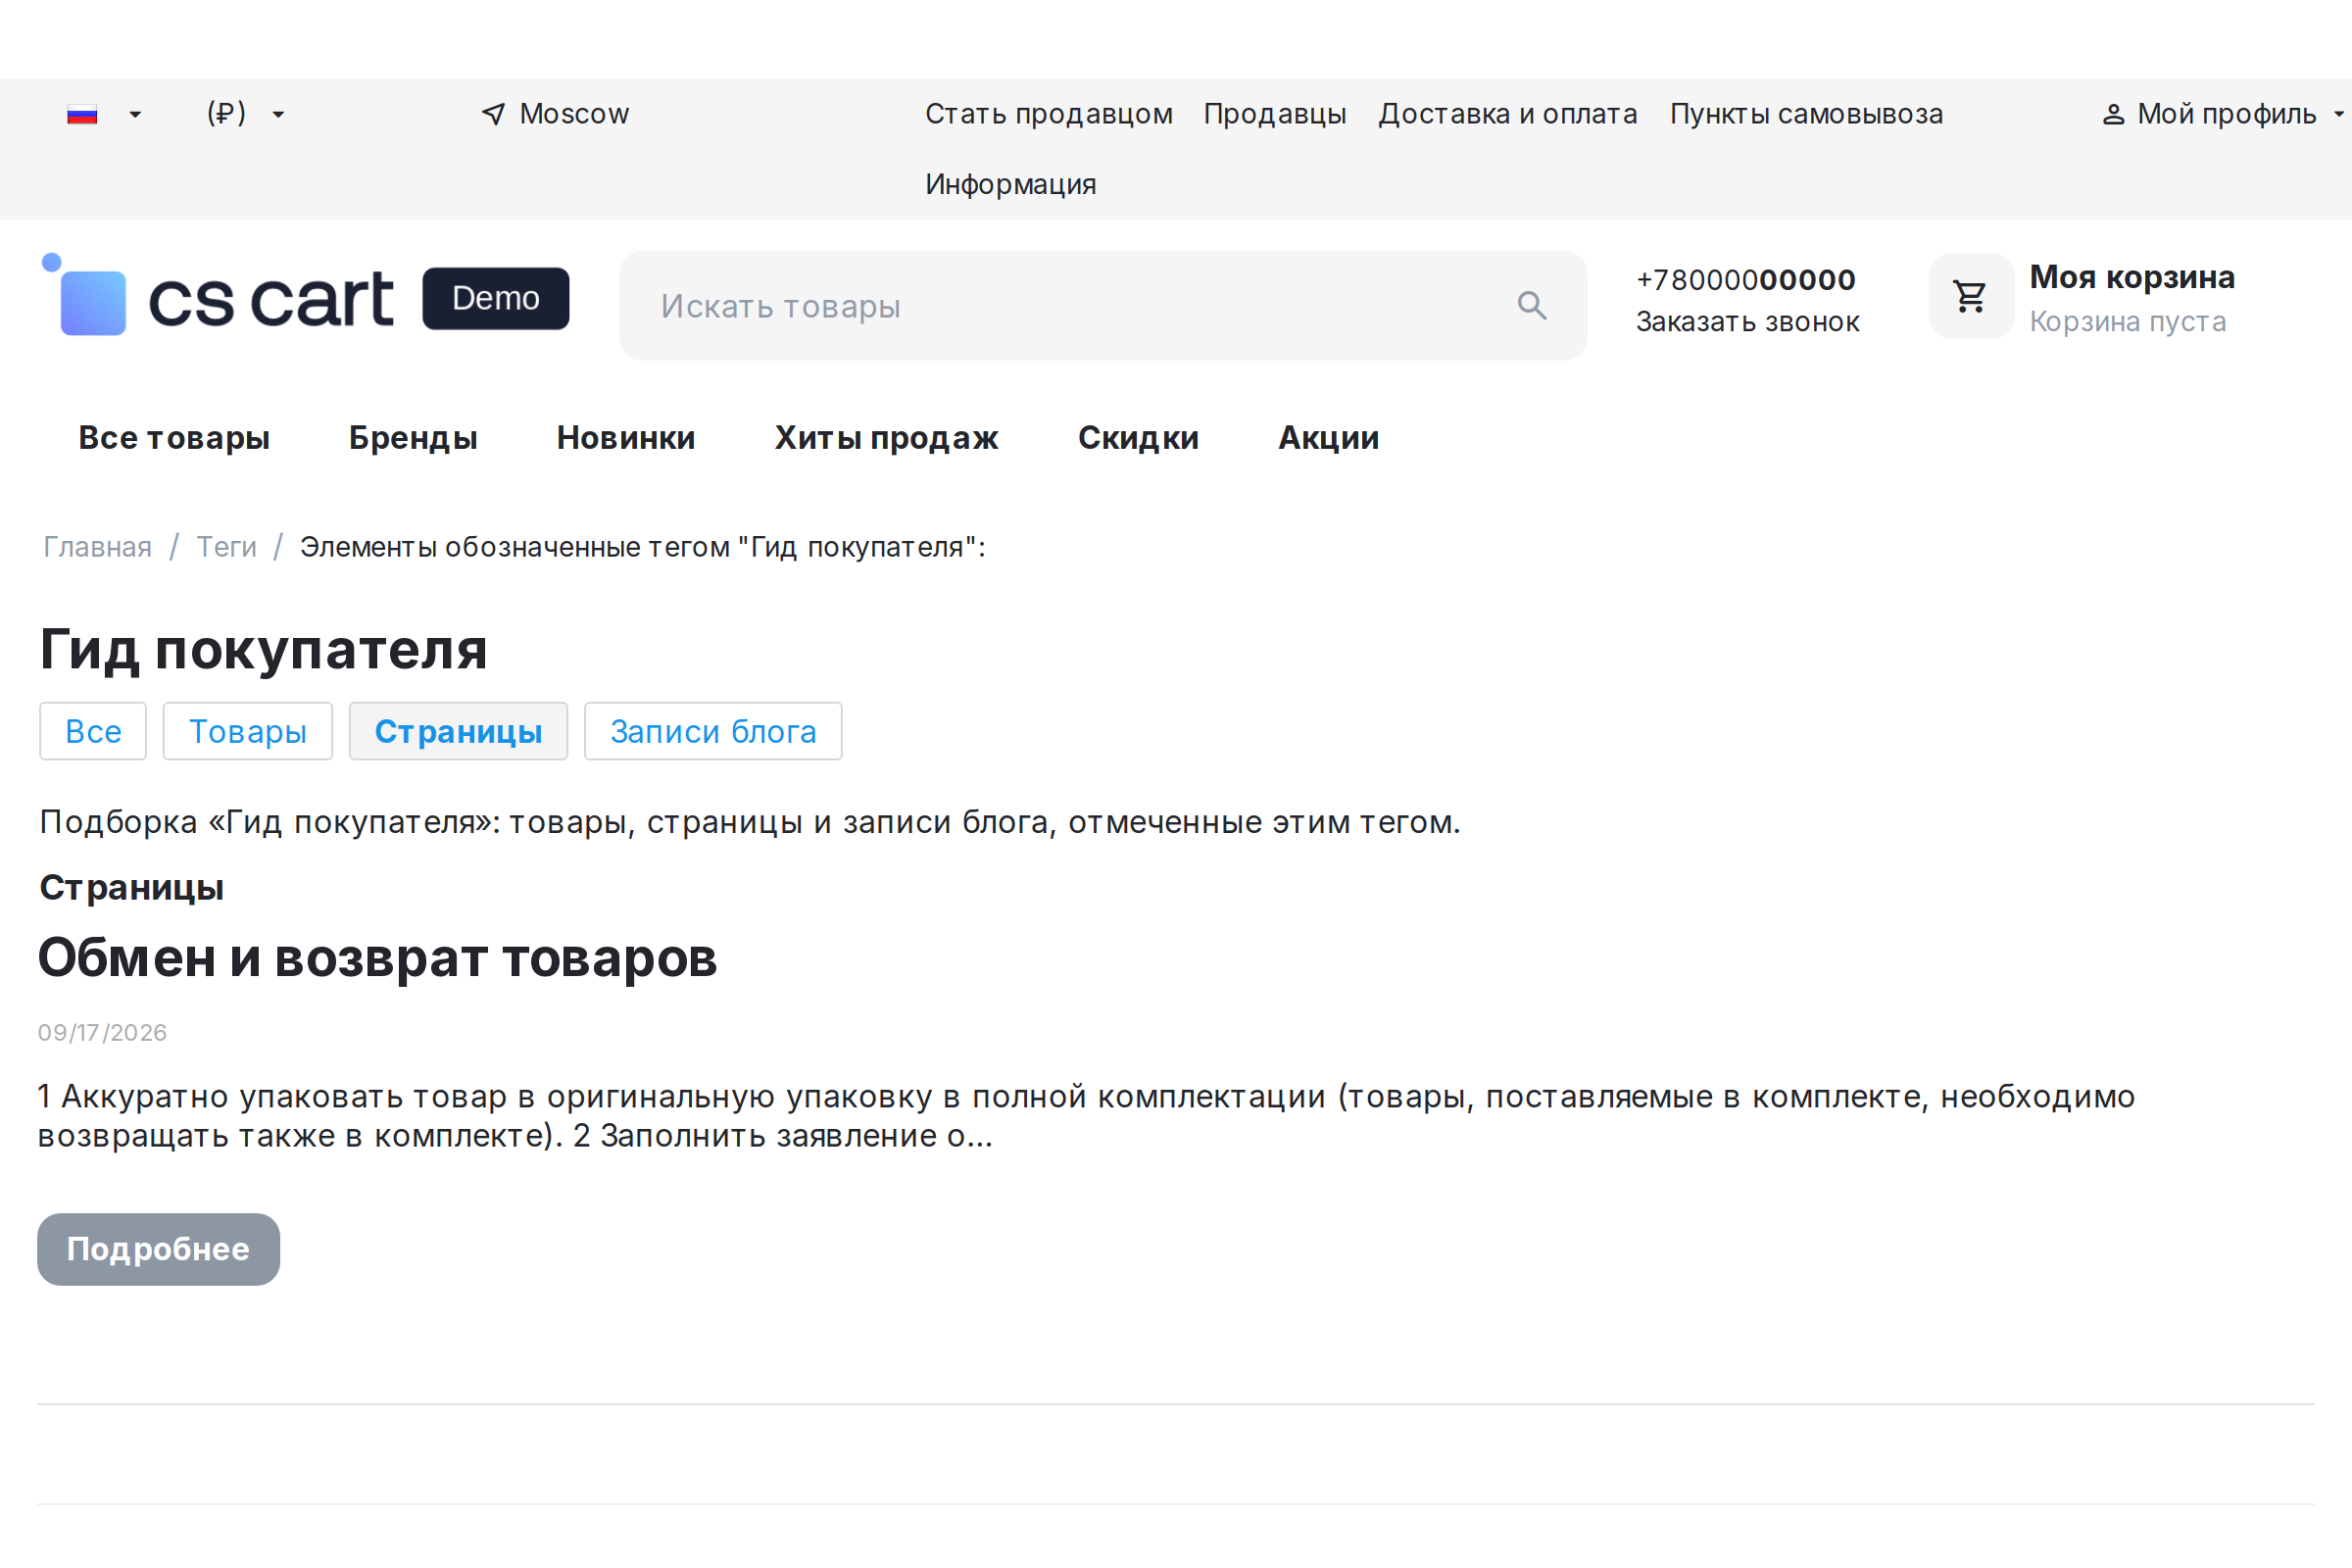The height and width of the screenshot is (1568, 2352).
Task: Go to Теги breadcrumb
Action: tap(226, 547)
